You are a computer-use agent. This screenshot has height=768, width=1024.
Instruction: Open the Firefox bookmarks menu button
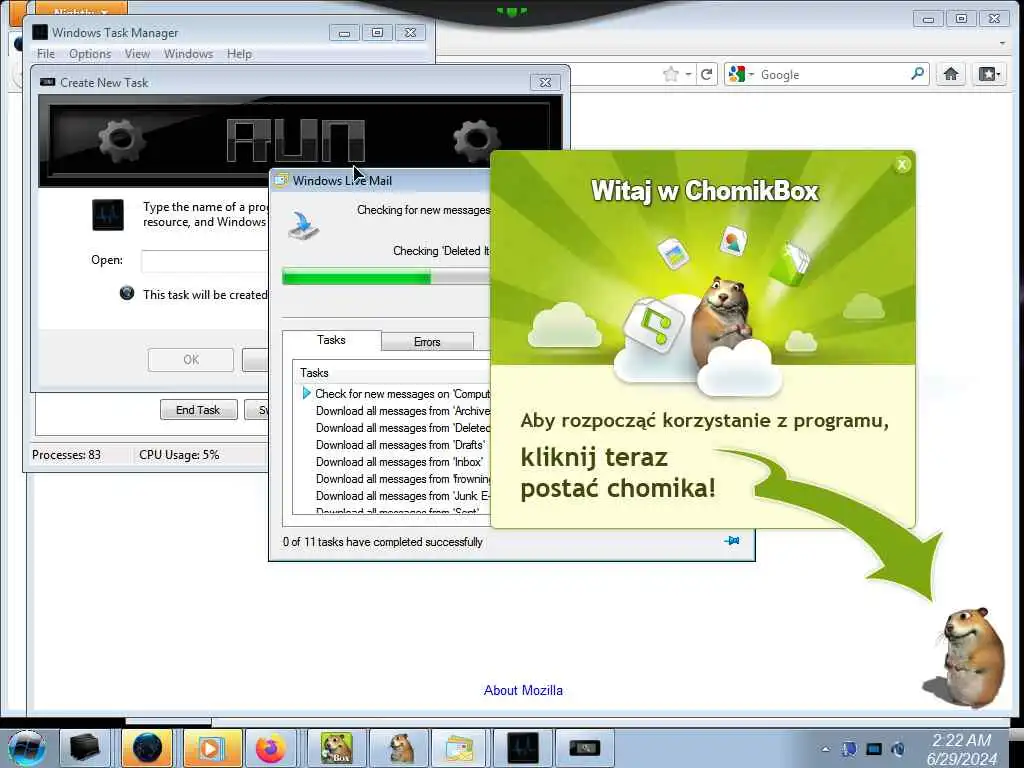coord(989,74)
